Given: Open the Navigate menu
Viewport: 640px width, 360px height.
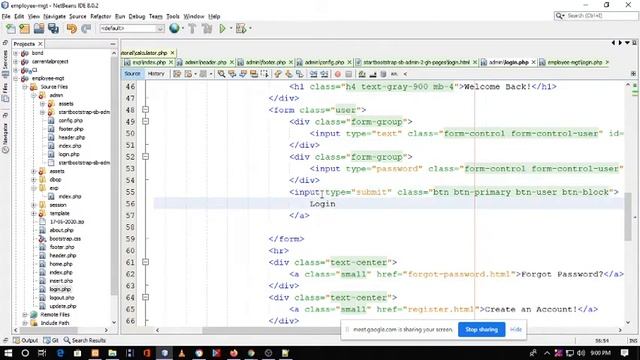Looking at the screenshot, I should [x=54, y=16].
